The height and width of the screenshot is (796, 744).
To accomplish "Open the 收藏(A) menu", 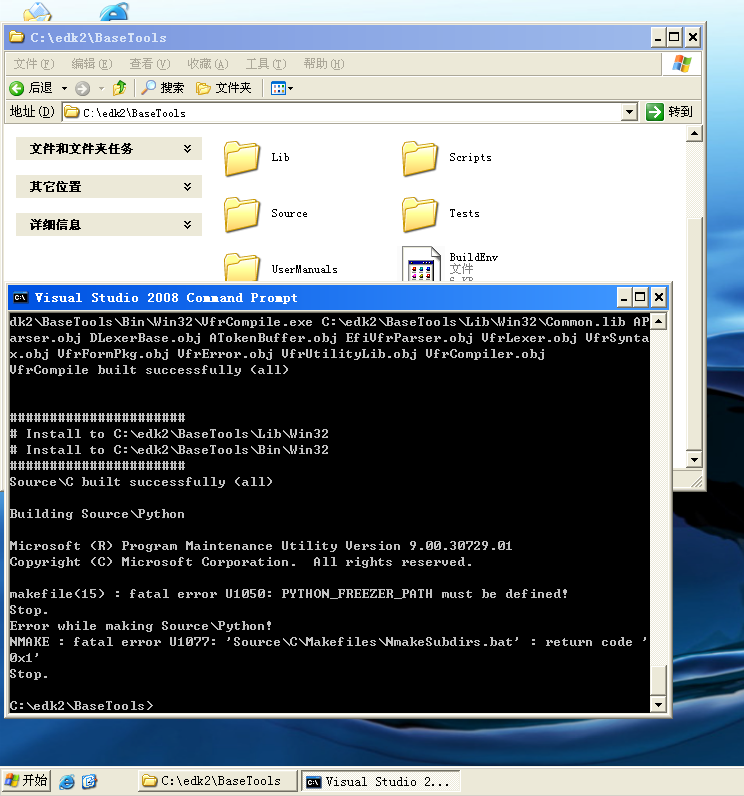I will [208, 64].
